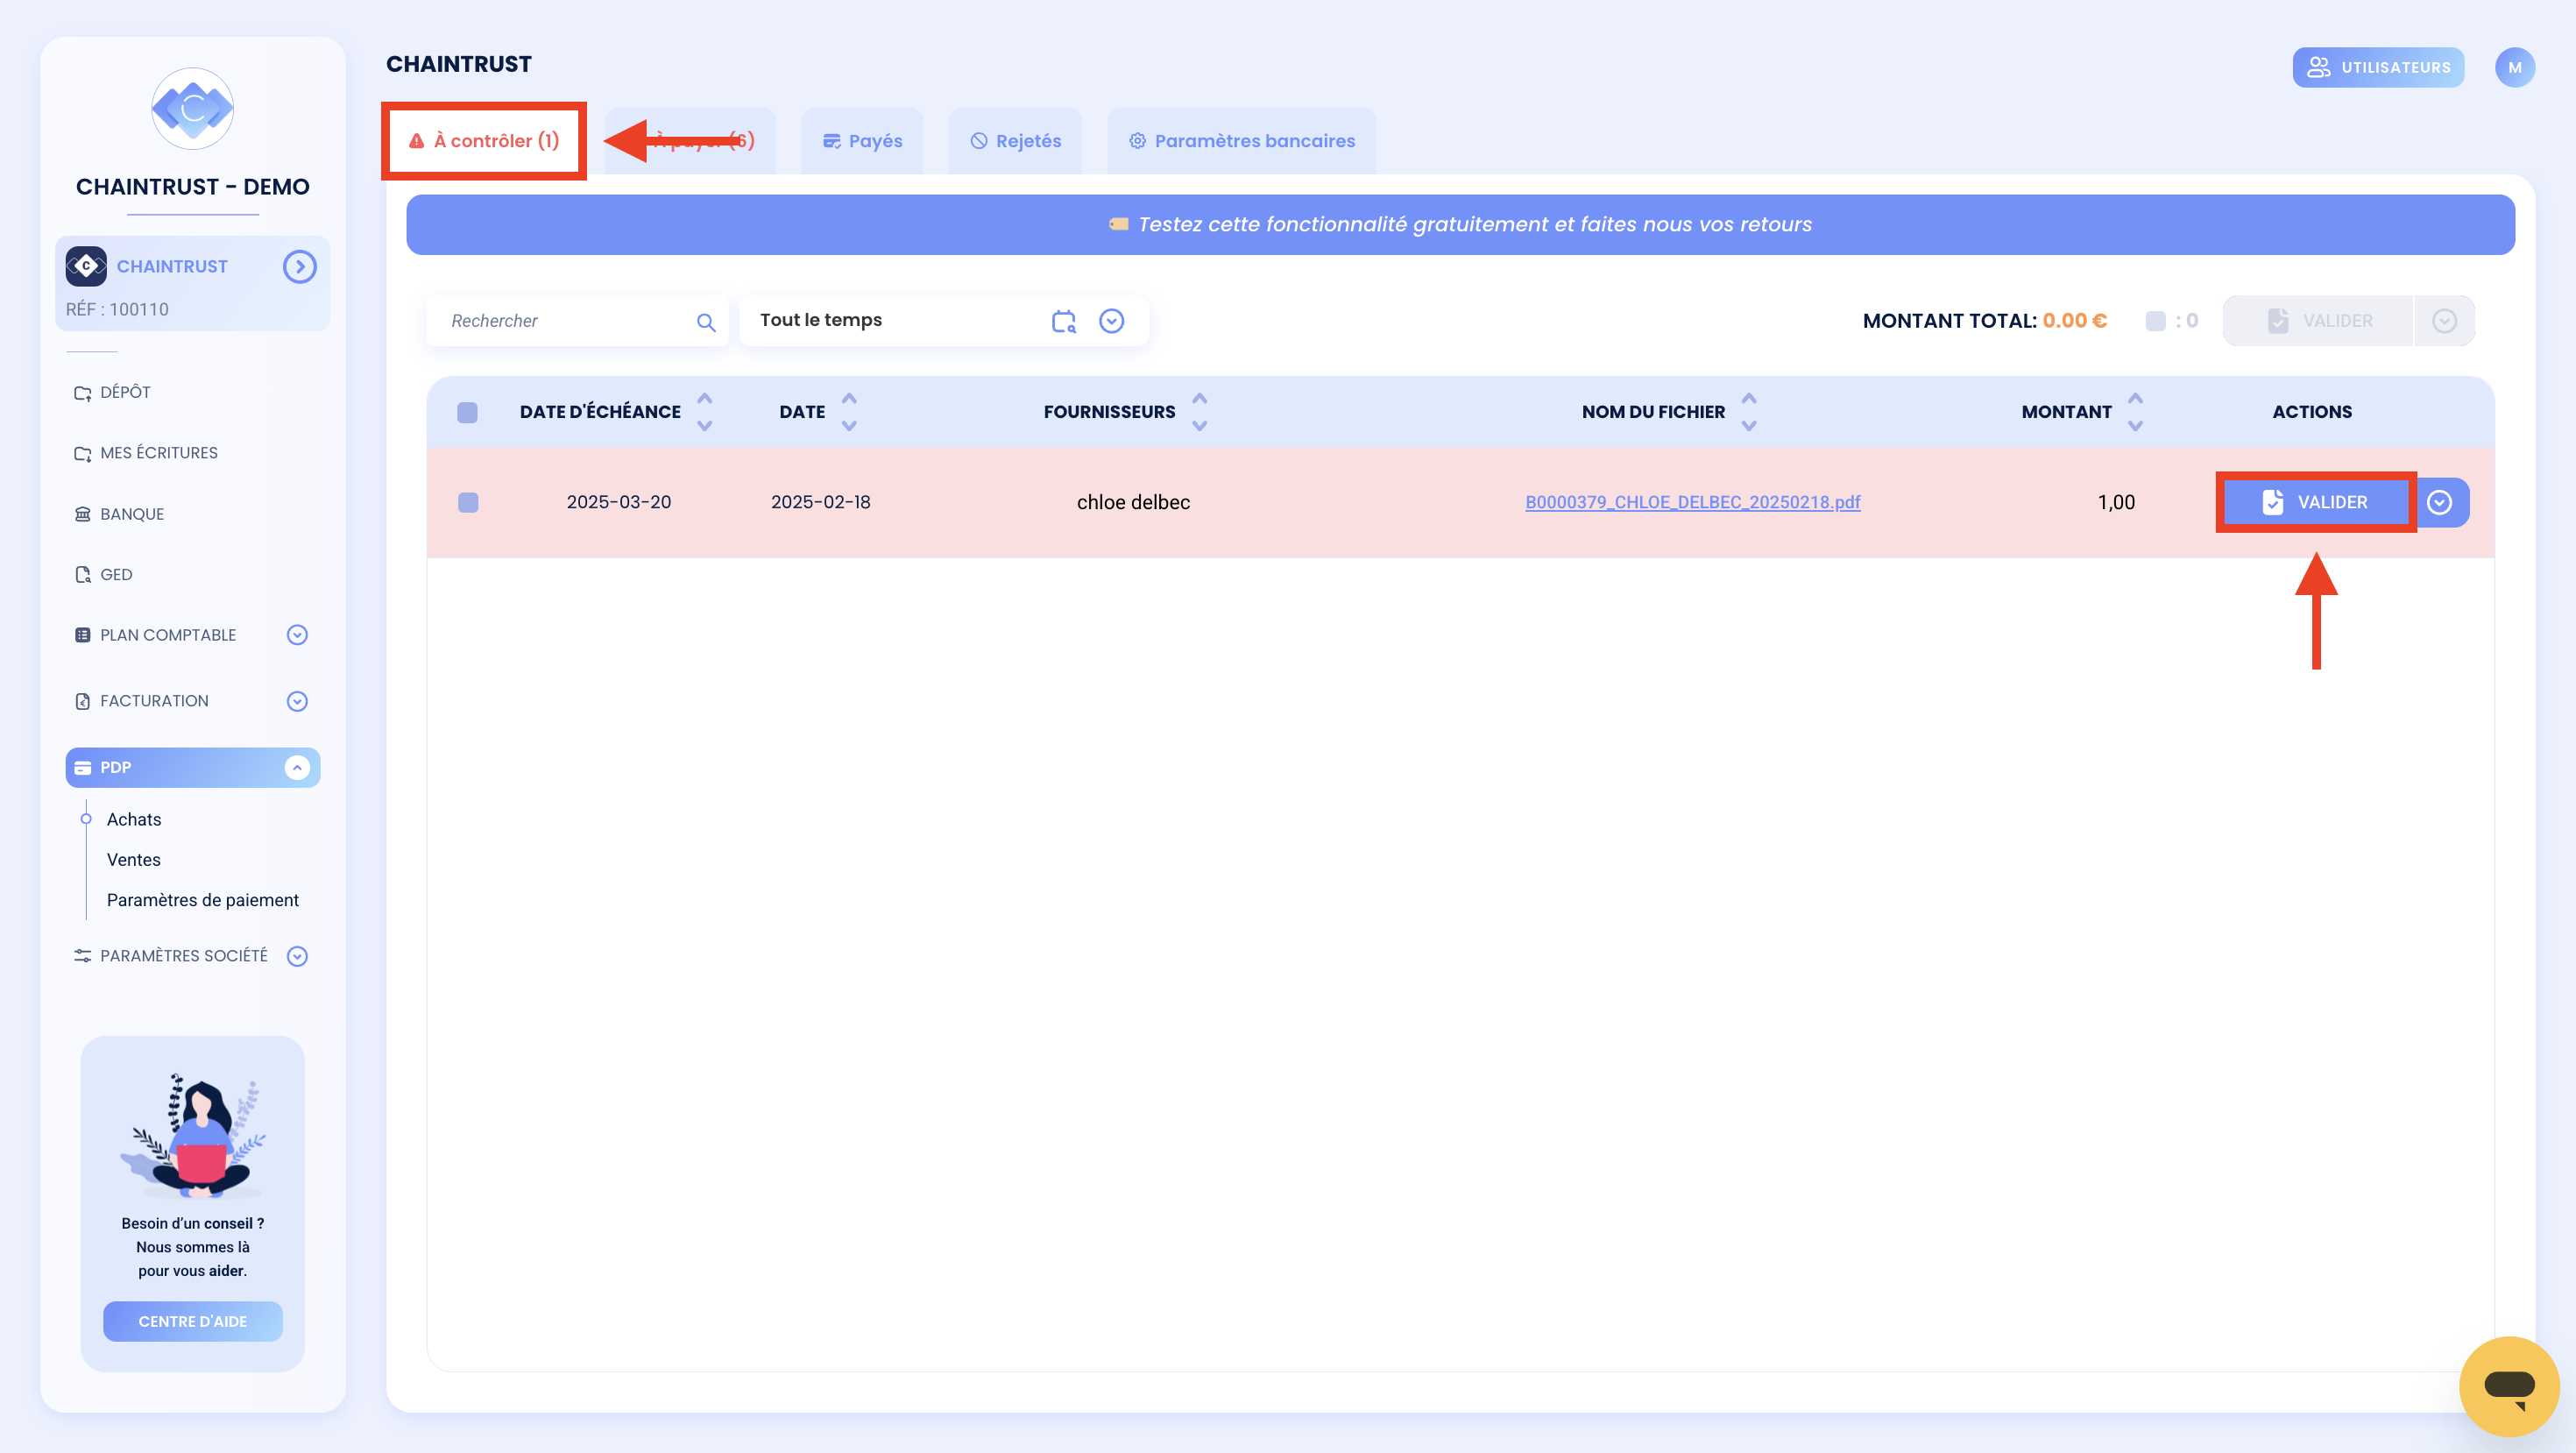Click the chloe delbec supplier cell
The width and height of the screenshot is (2576, 1453).
coord(1133,502)
